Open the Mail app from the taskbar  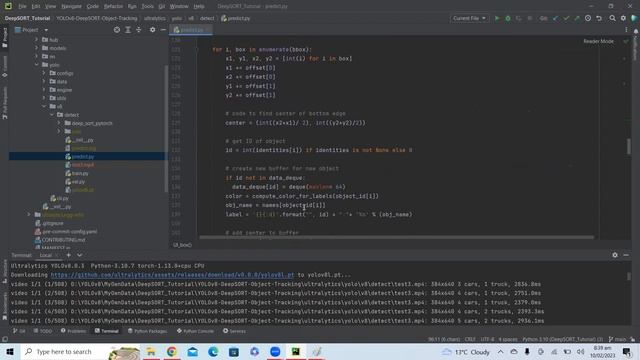coord(192,351)
